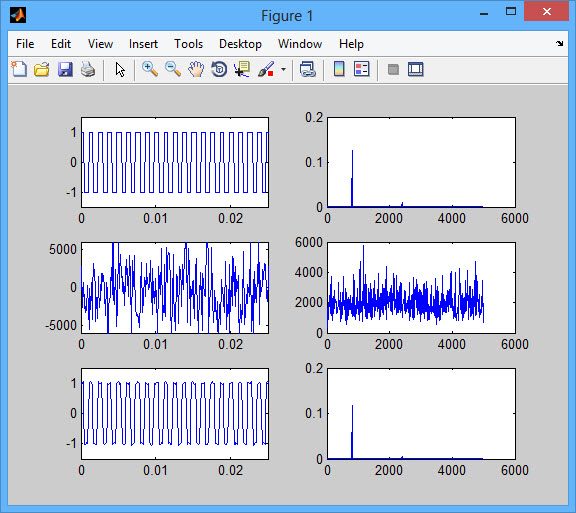Screen dimensions: 576x513
Task: Activate the Pan hand tool
Action: tap(196, 69)
